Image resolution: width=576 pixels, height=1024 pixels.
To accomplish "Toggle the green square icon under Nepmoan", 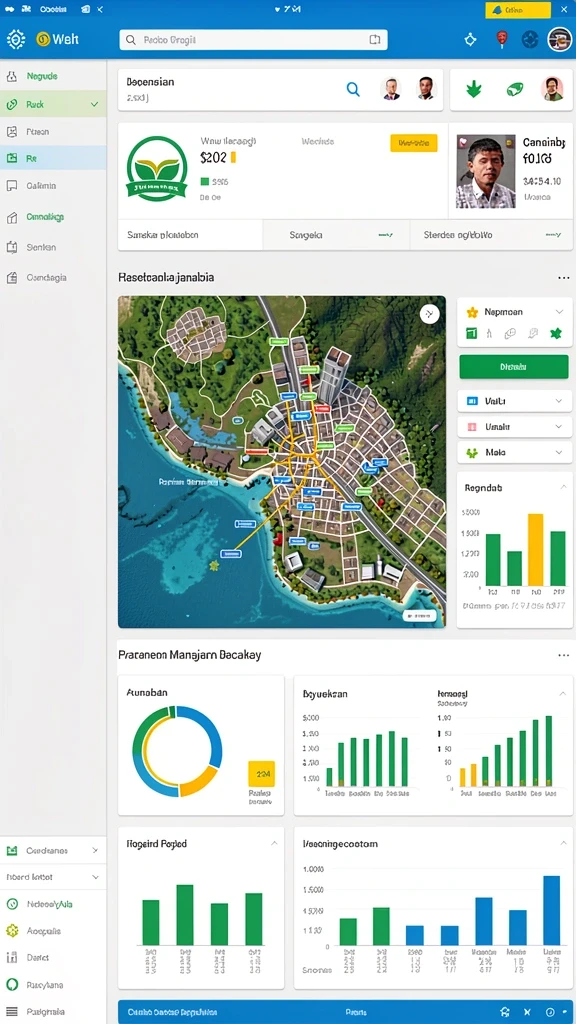I will pyautogui.click(x=472, y=334).
